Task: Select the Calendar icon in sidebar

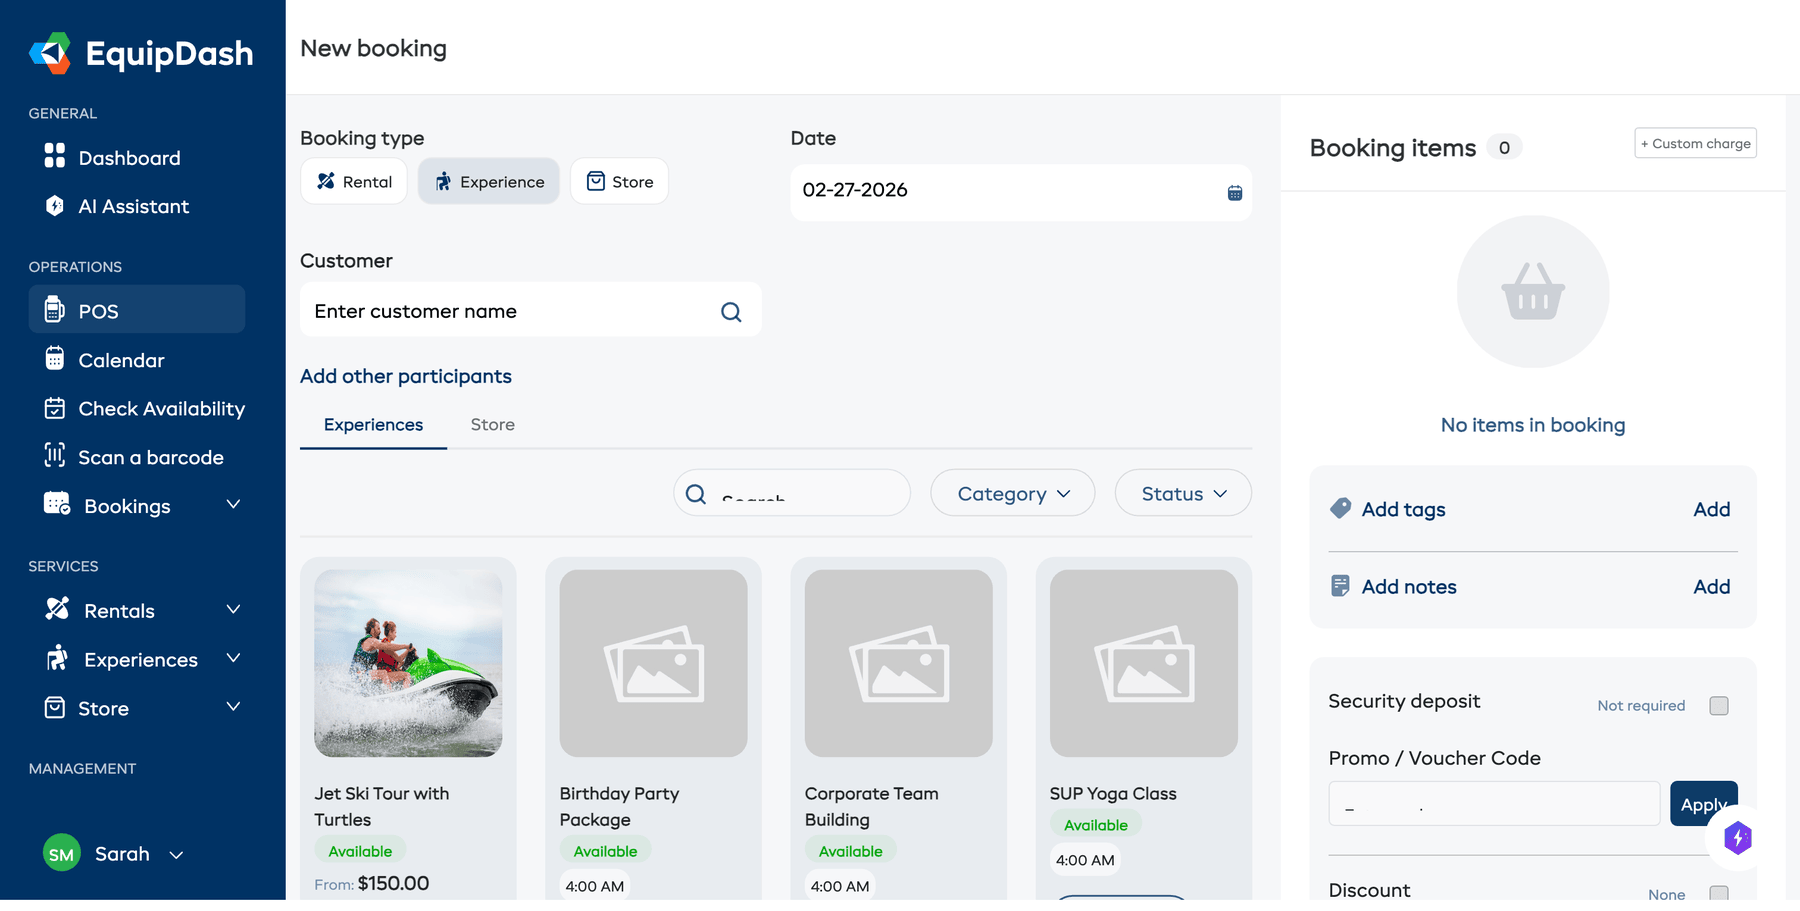Action: 55,359
